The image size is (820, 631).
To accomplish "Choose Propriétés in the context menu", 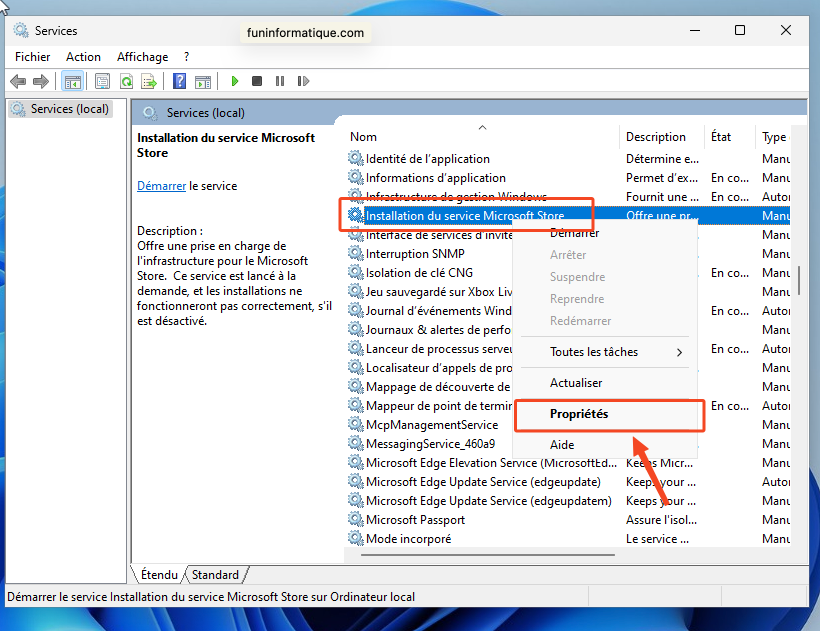I will 579,414.
